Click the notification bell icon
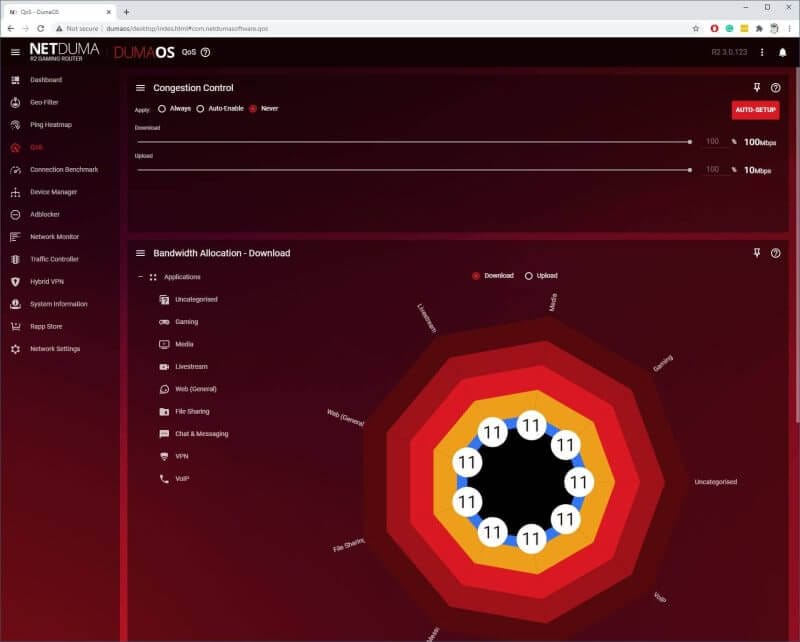 tap(782, 52)
